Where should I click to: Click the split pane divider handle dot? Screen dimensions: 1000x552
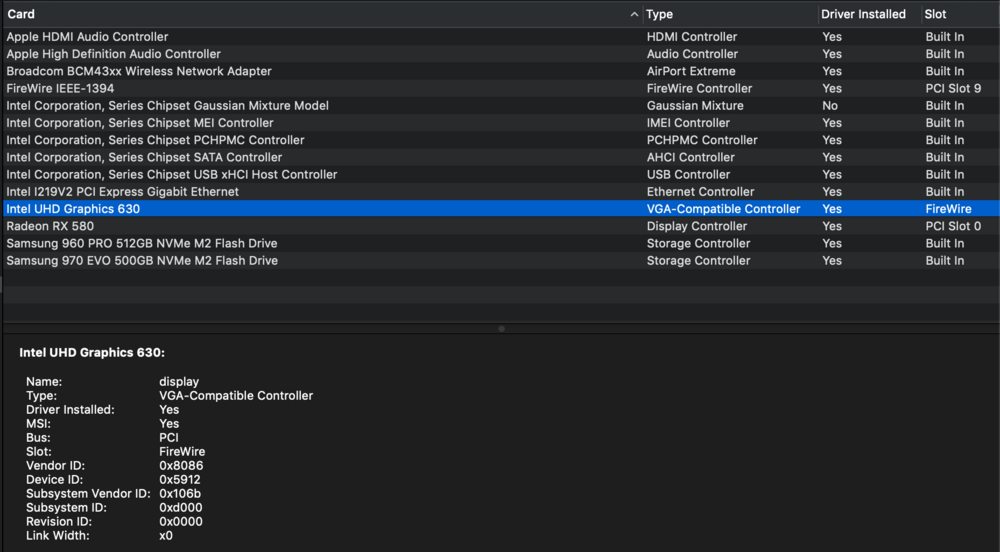pyautogui.click(x=501, y=328)
